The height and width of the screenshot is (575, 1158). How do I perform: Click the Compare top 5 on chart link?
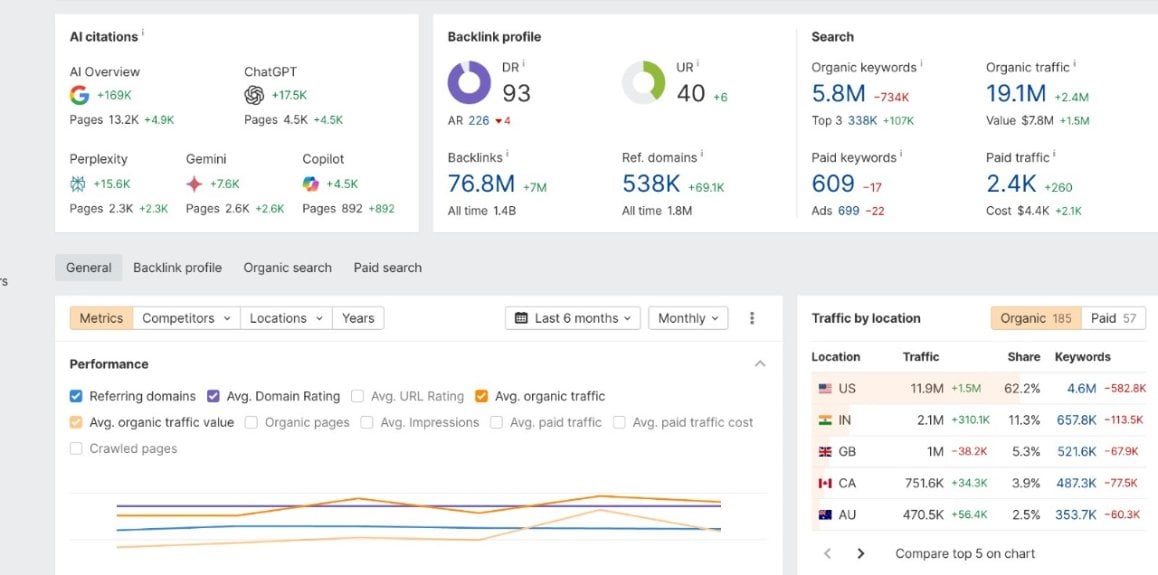(x=965, y=554)
